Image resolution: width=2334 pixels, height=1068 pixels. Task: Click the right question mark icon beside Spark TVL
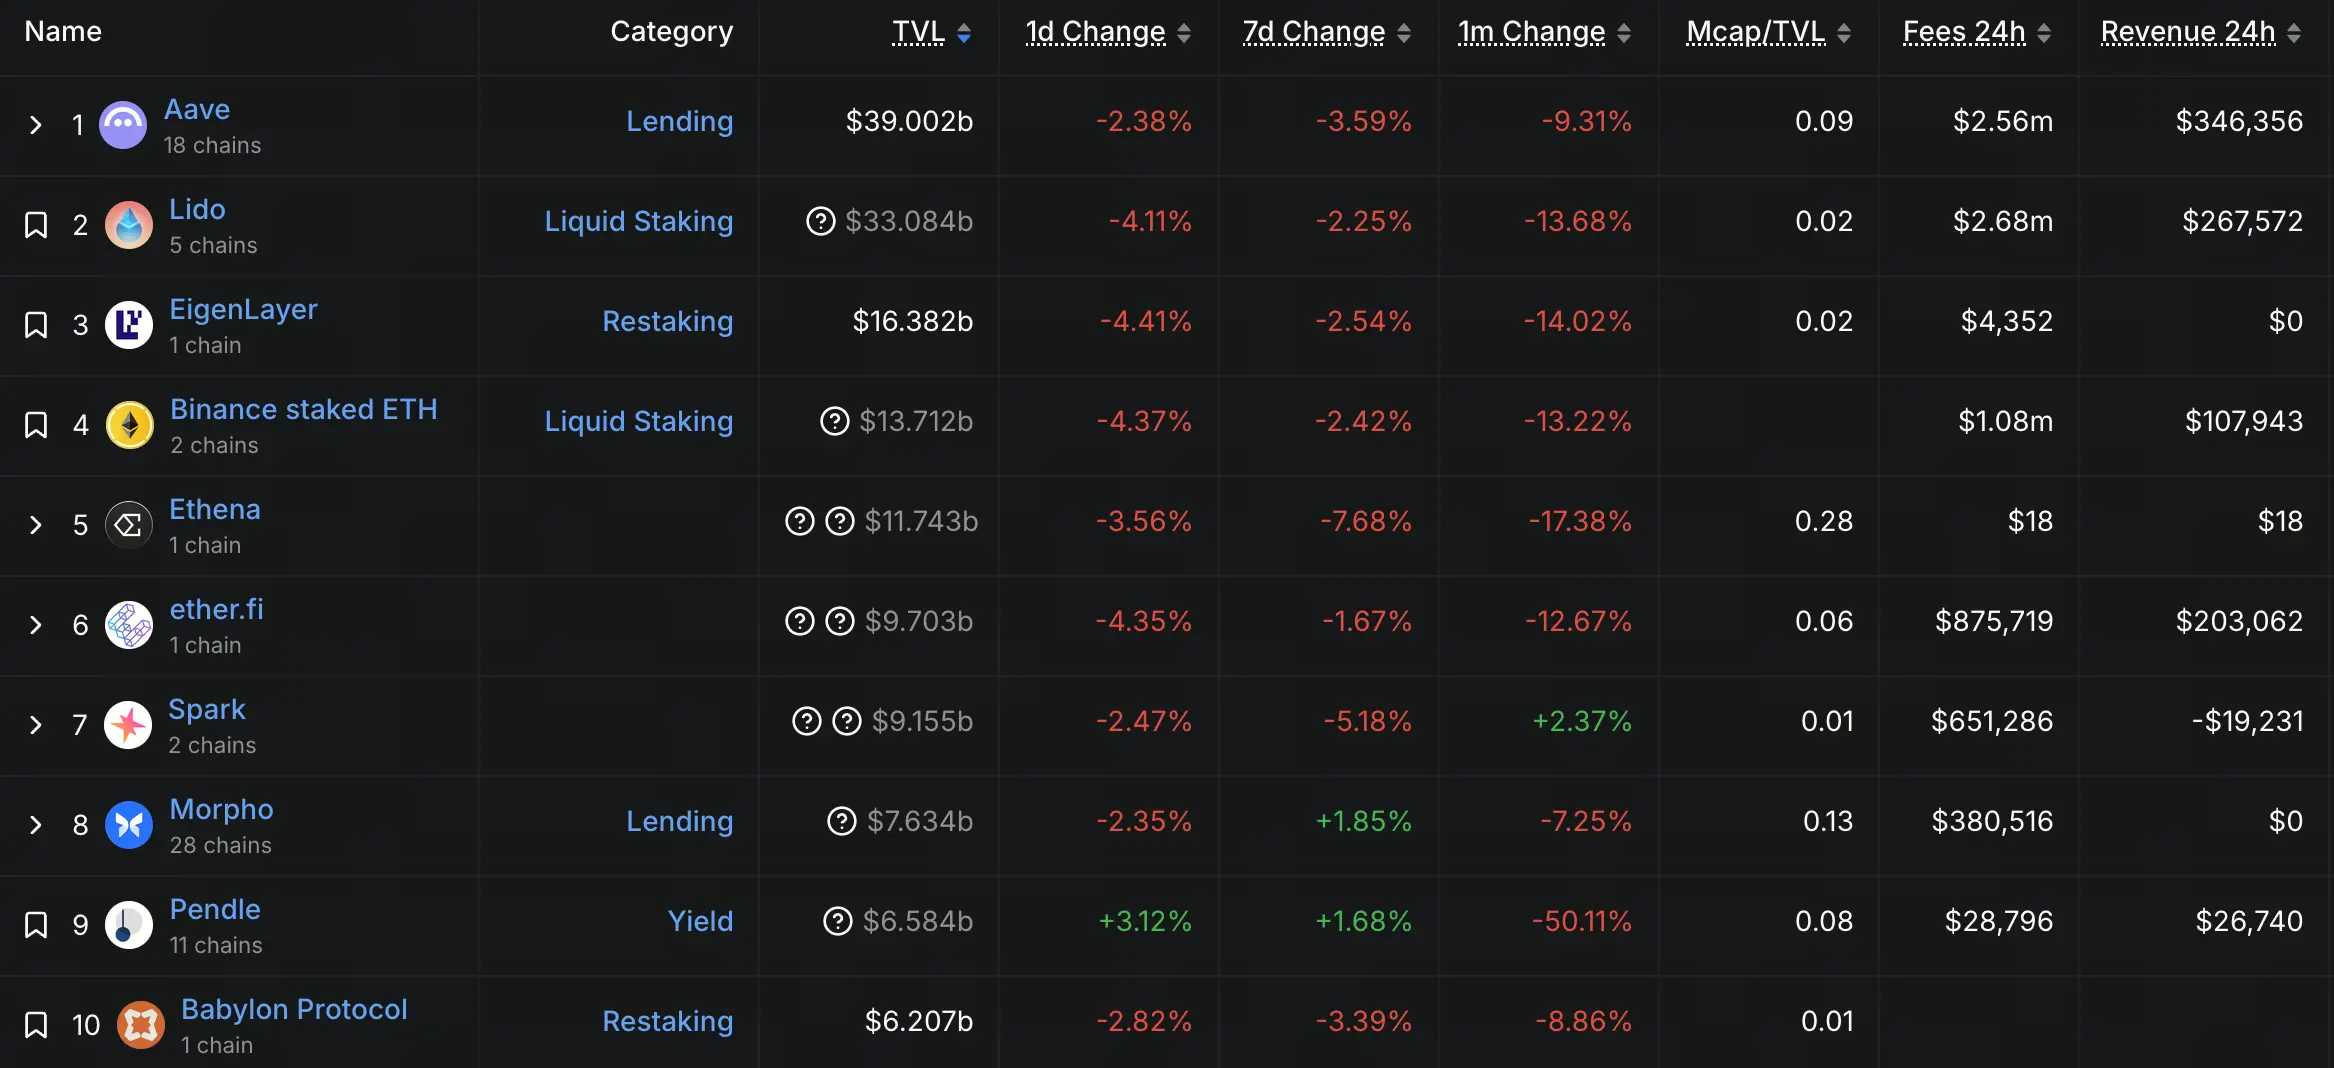pyautogui.click(x=847, y=721)
